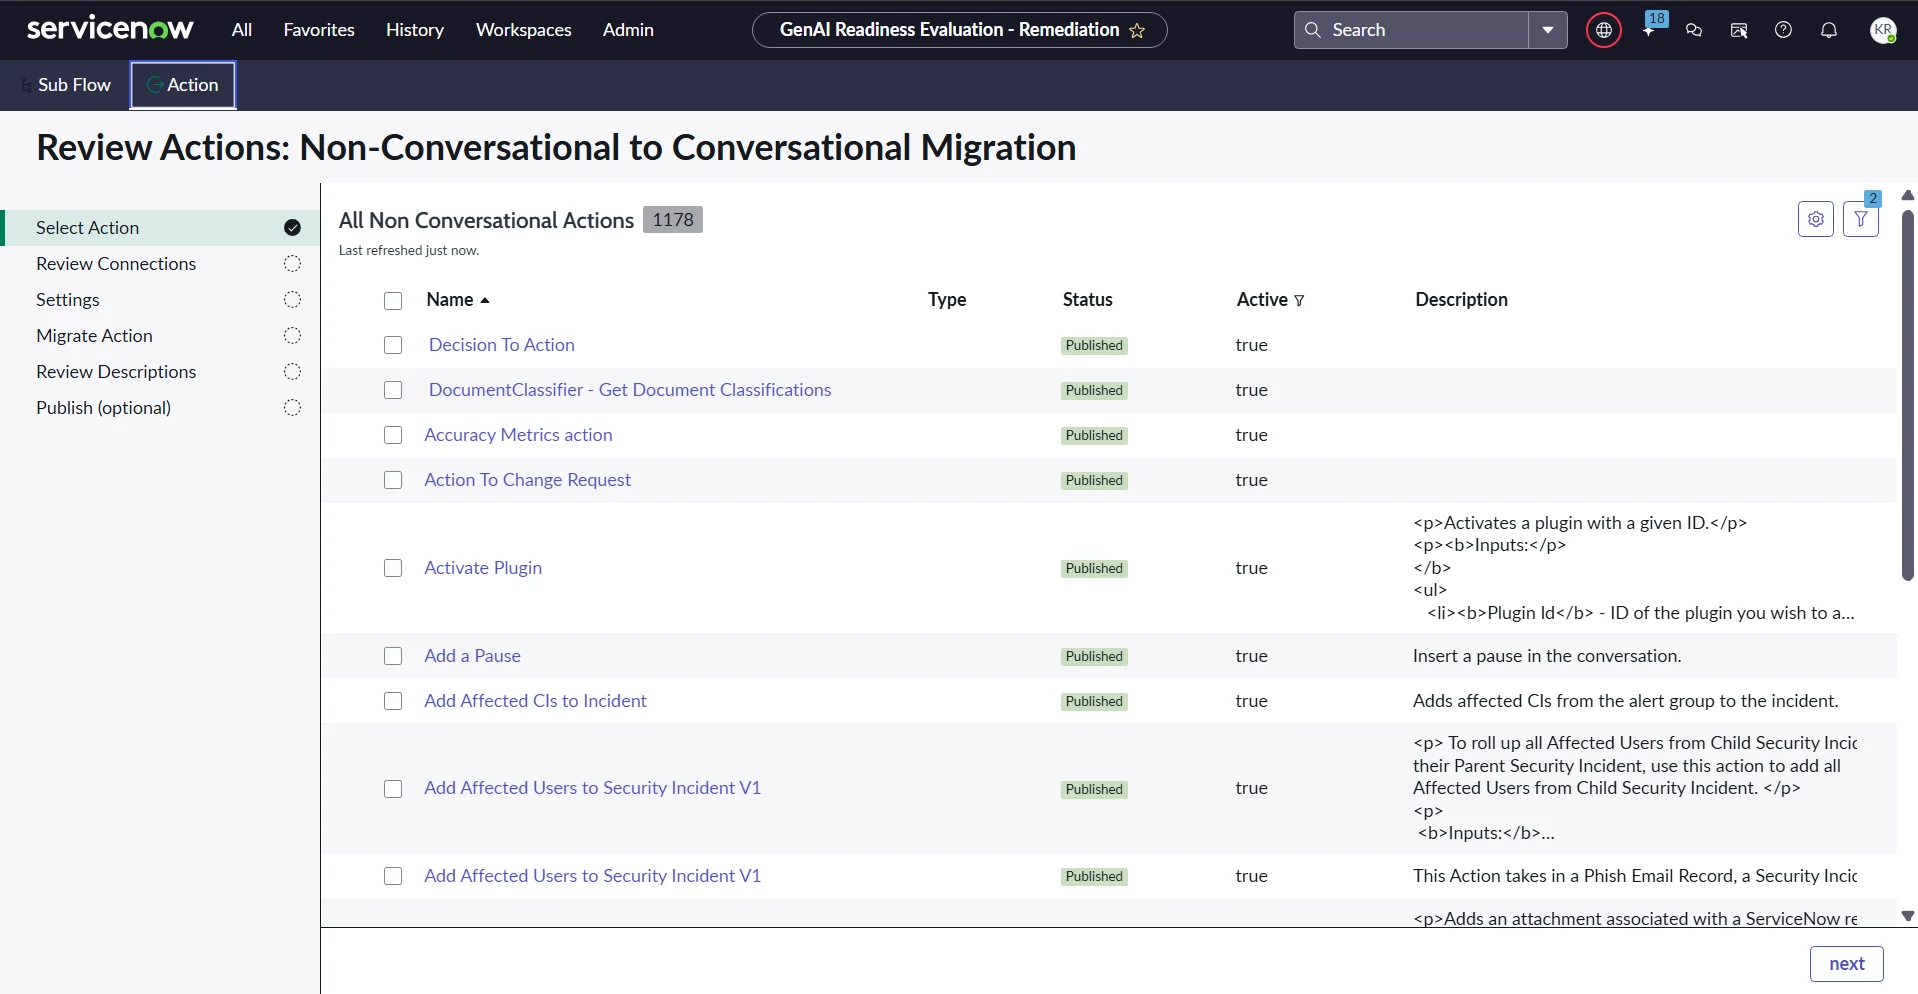
Task: Open the search scope dropdown arrow
Action: 1548,30
